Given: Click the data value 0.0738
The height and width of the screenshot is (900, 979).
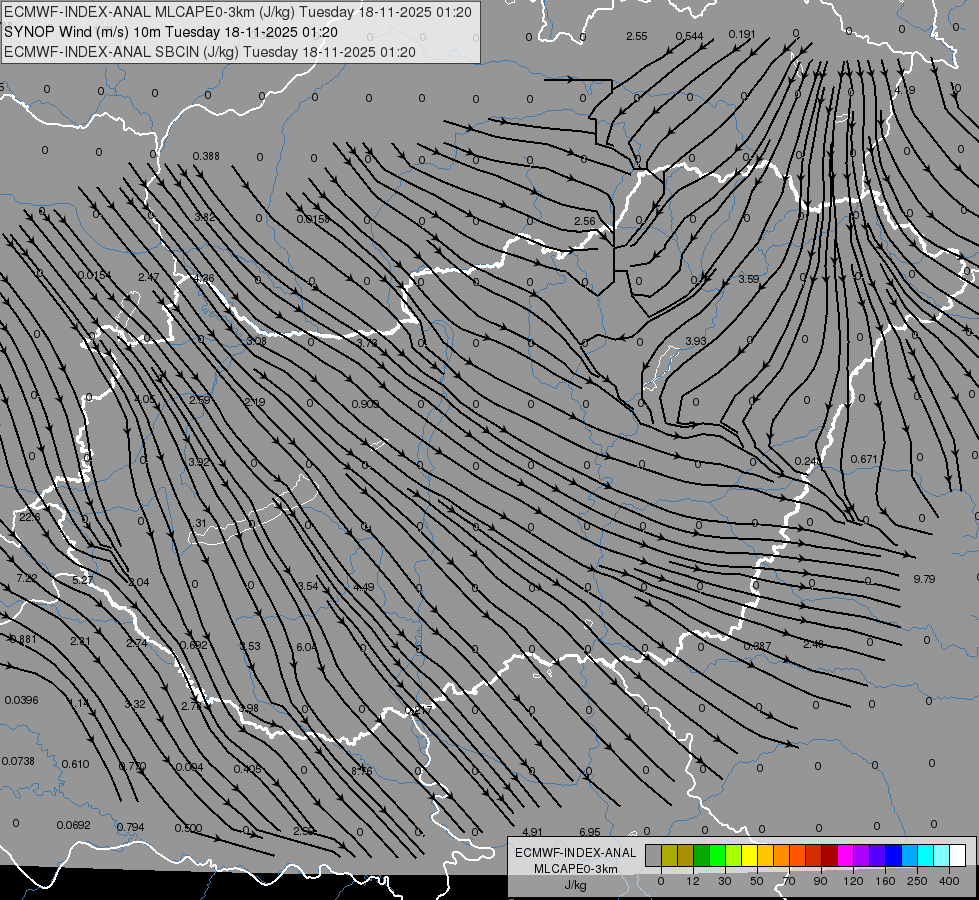Looking at the screenshot, I should pyautogui.click(x=18, y=761).
